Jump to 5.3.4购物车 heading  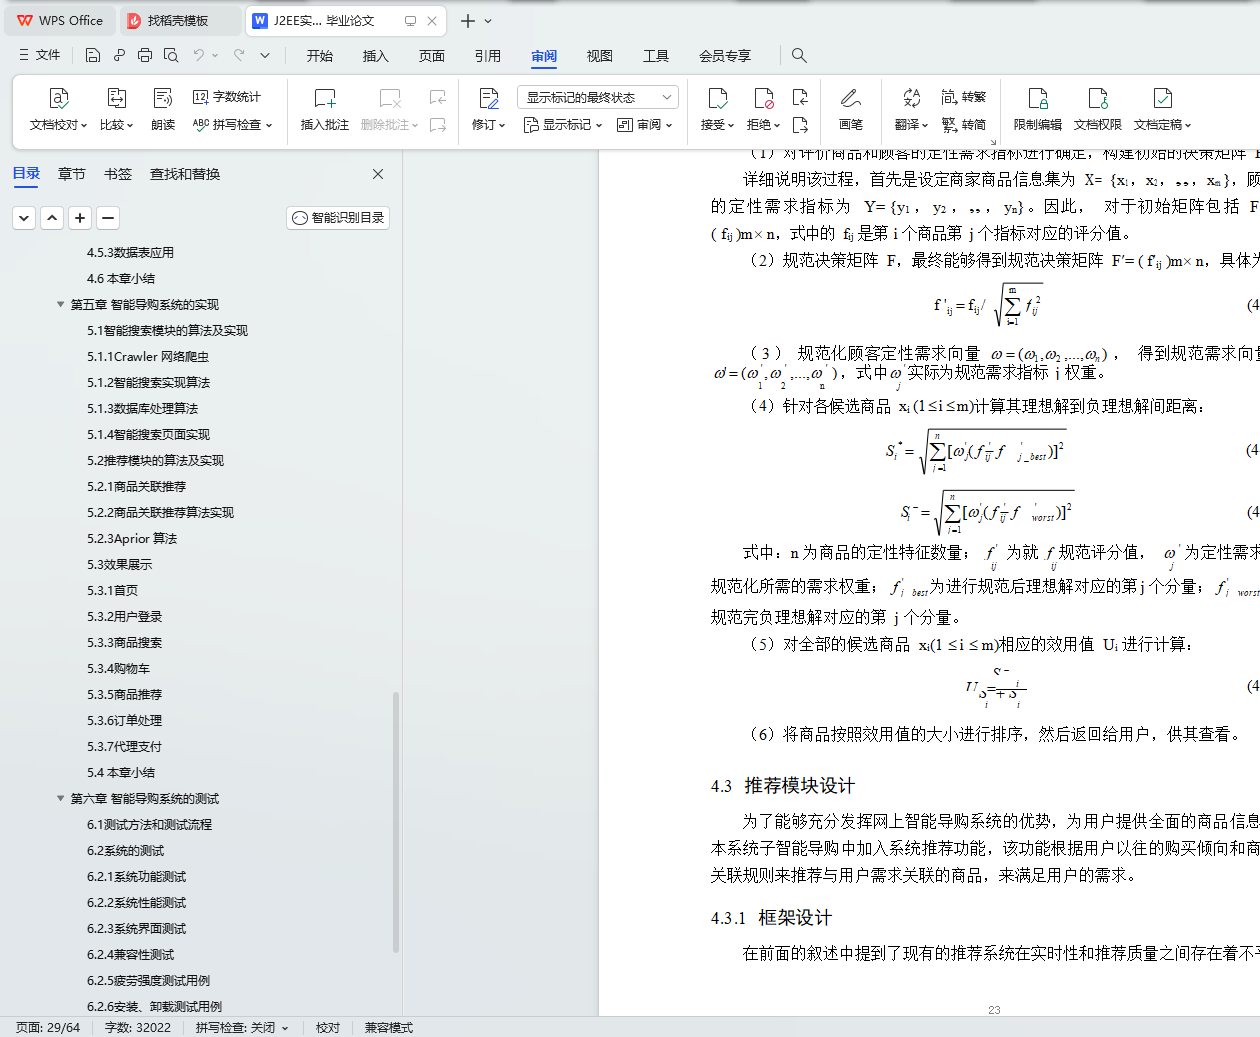tap(118, 669)
